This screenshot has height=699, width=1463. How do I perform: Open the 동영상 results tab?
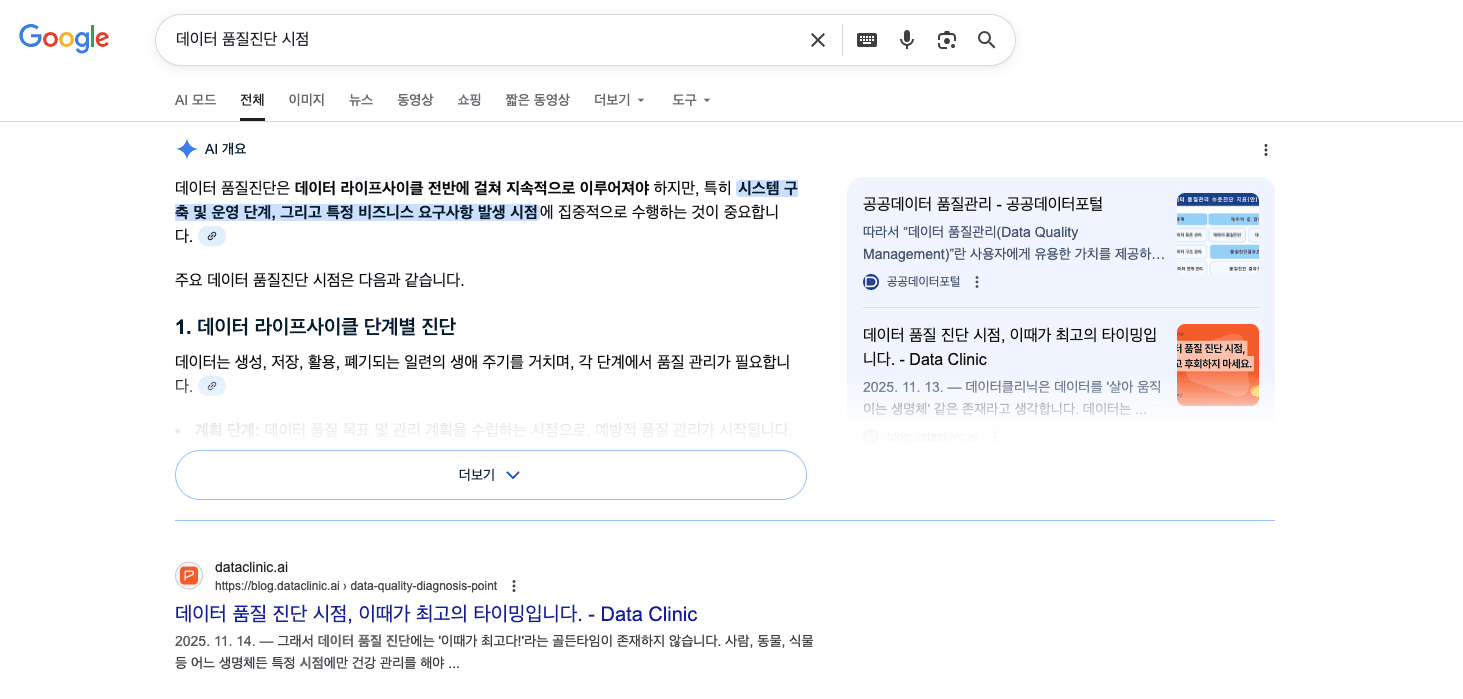[414, 99]
